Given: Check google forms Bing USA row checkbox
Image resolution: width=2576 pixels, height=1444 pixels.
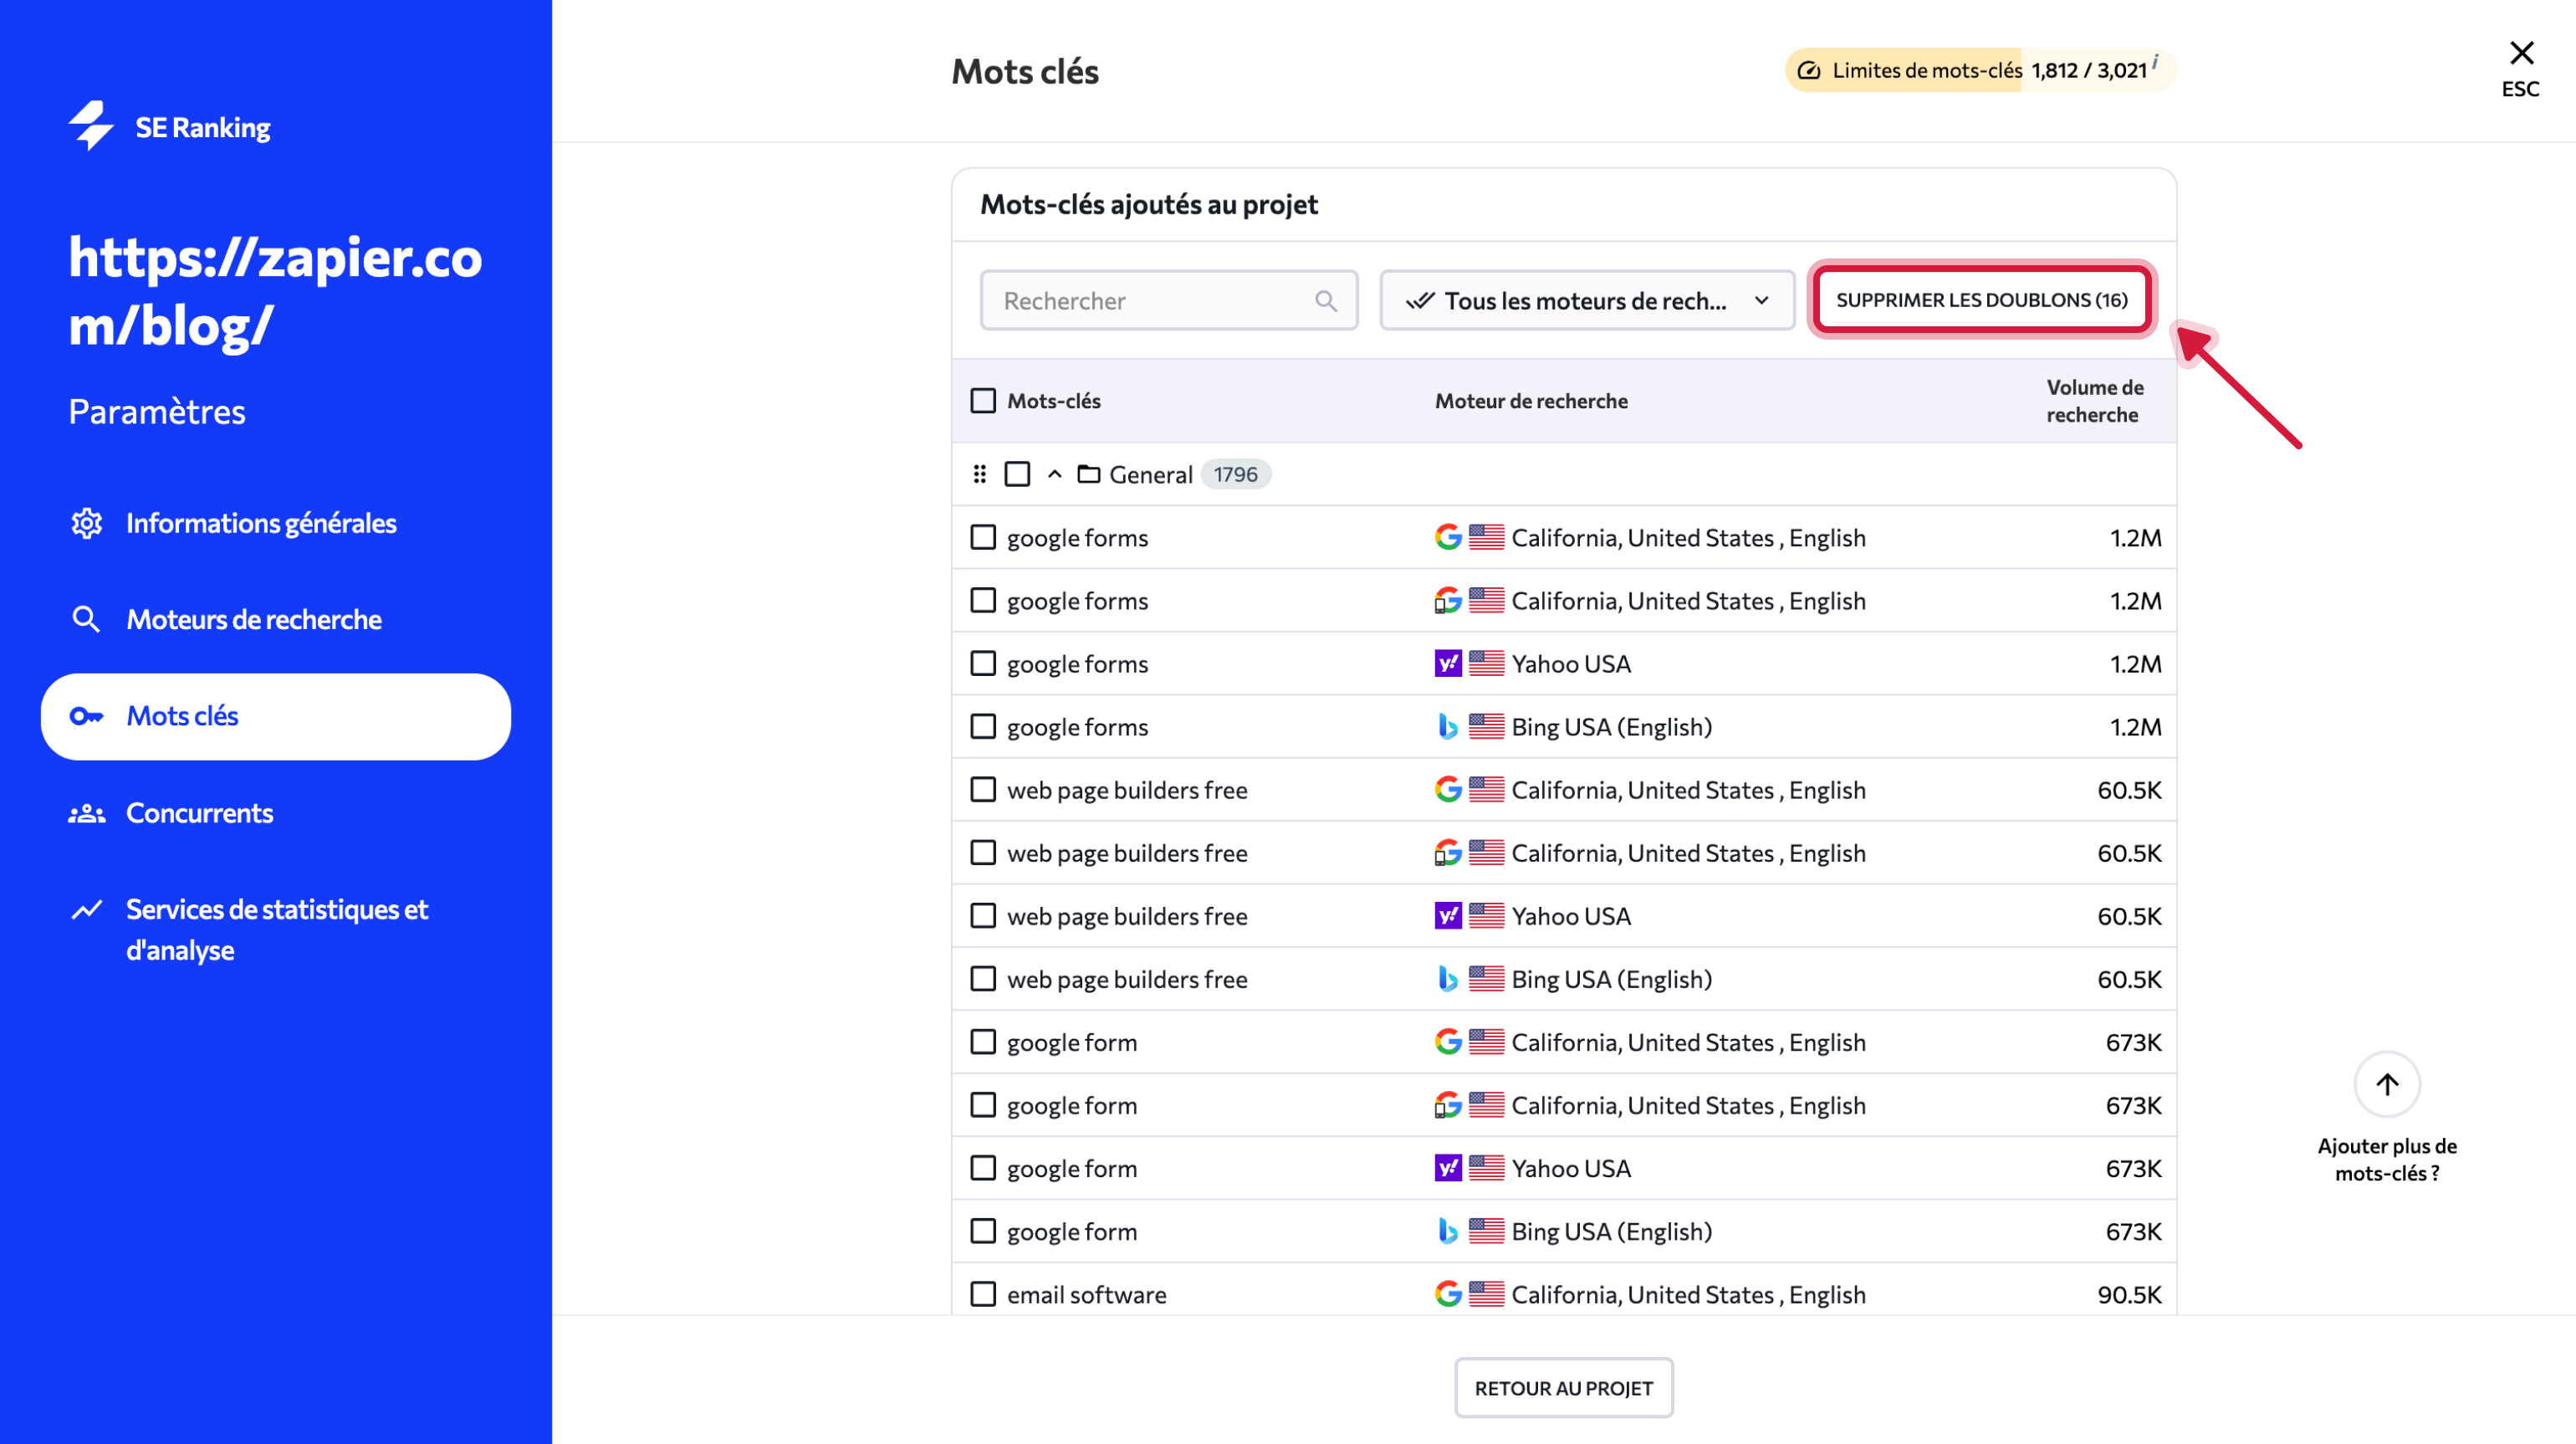Looking at the screenshot, I should point(983,726).
